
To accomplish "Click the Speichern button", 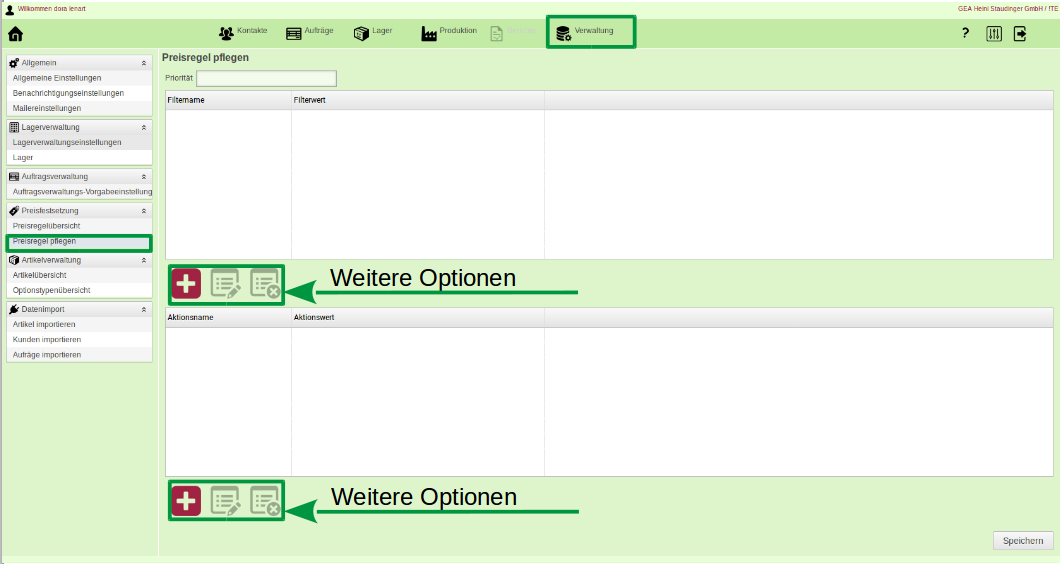I will 1023,541.
